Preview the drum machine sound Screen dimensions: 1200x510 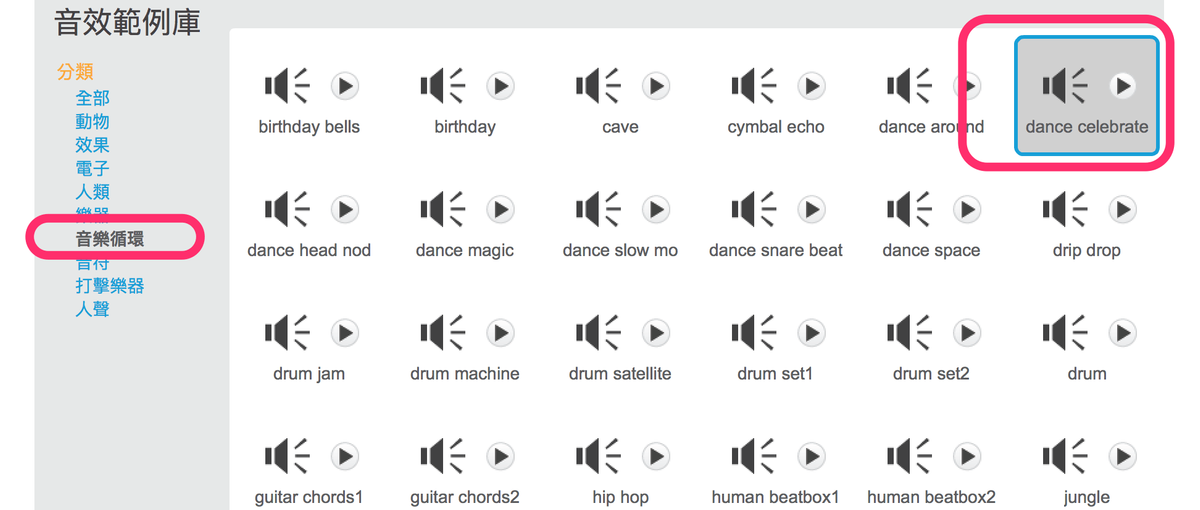coord(500,333)
